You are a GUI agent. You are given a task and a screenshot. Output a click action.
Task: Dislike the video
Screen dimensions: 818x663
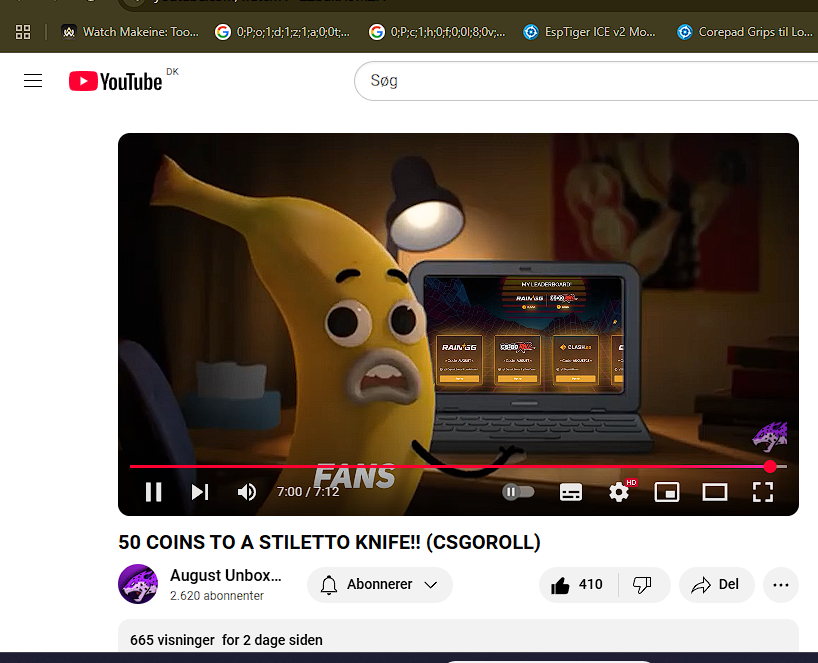[x=643, y=585]
